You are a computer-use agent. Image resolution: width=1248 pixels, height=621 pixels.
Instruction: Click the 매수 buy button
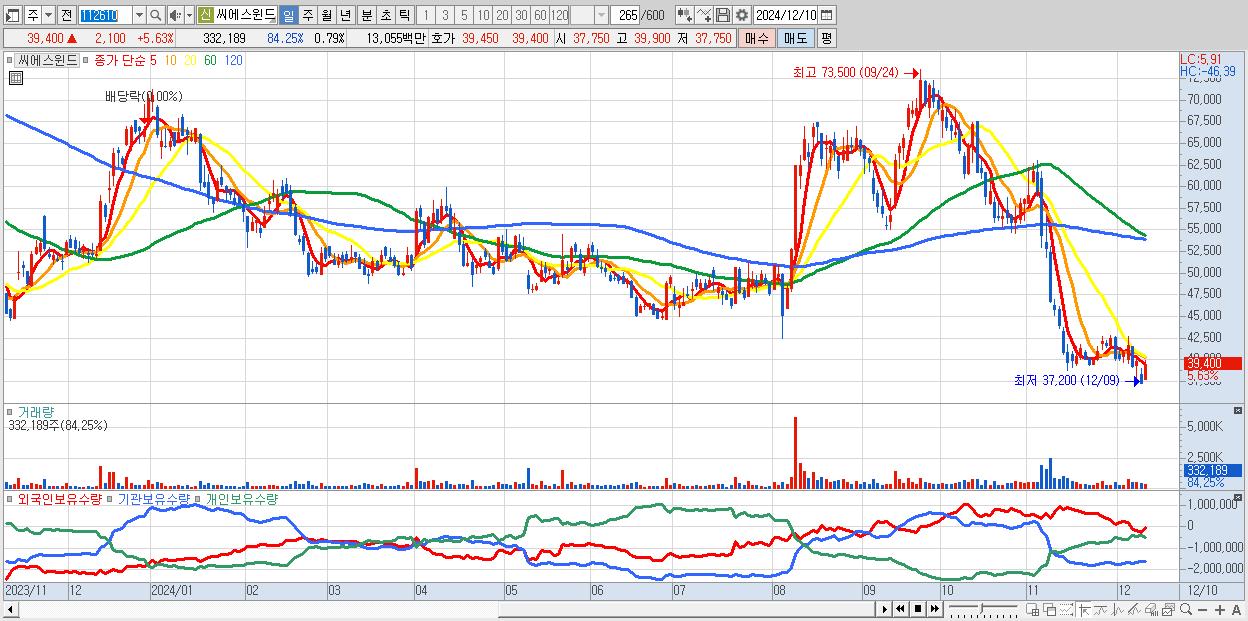click(757, 38)
